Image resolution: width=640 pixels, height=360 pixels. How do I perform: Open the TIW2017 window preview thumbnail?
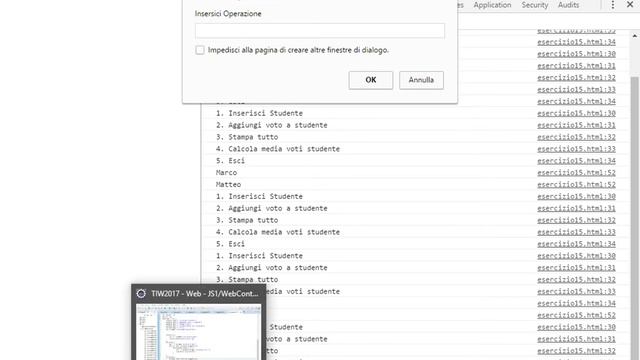coord(199,332)
